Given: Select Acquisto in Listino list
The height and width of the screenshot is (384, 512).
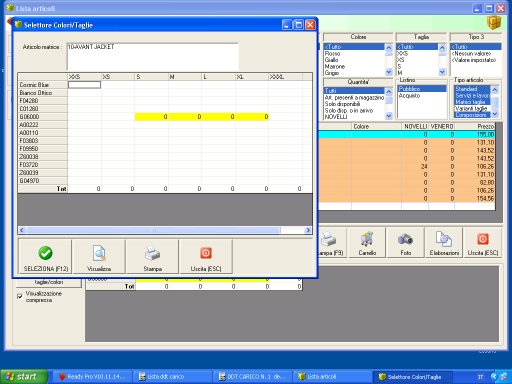Looking at the screenshot, I should pyautogui.click(x=410, y=96).
